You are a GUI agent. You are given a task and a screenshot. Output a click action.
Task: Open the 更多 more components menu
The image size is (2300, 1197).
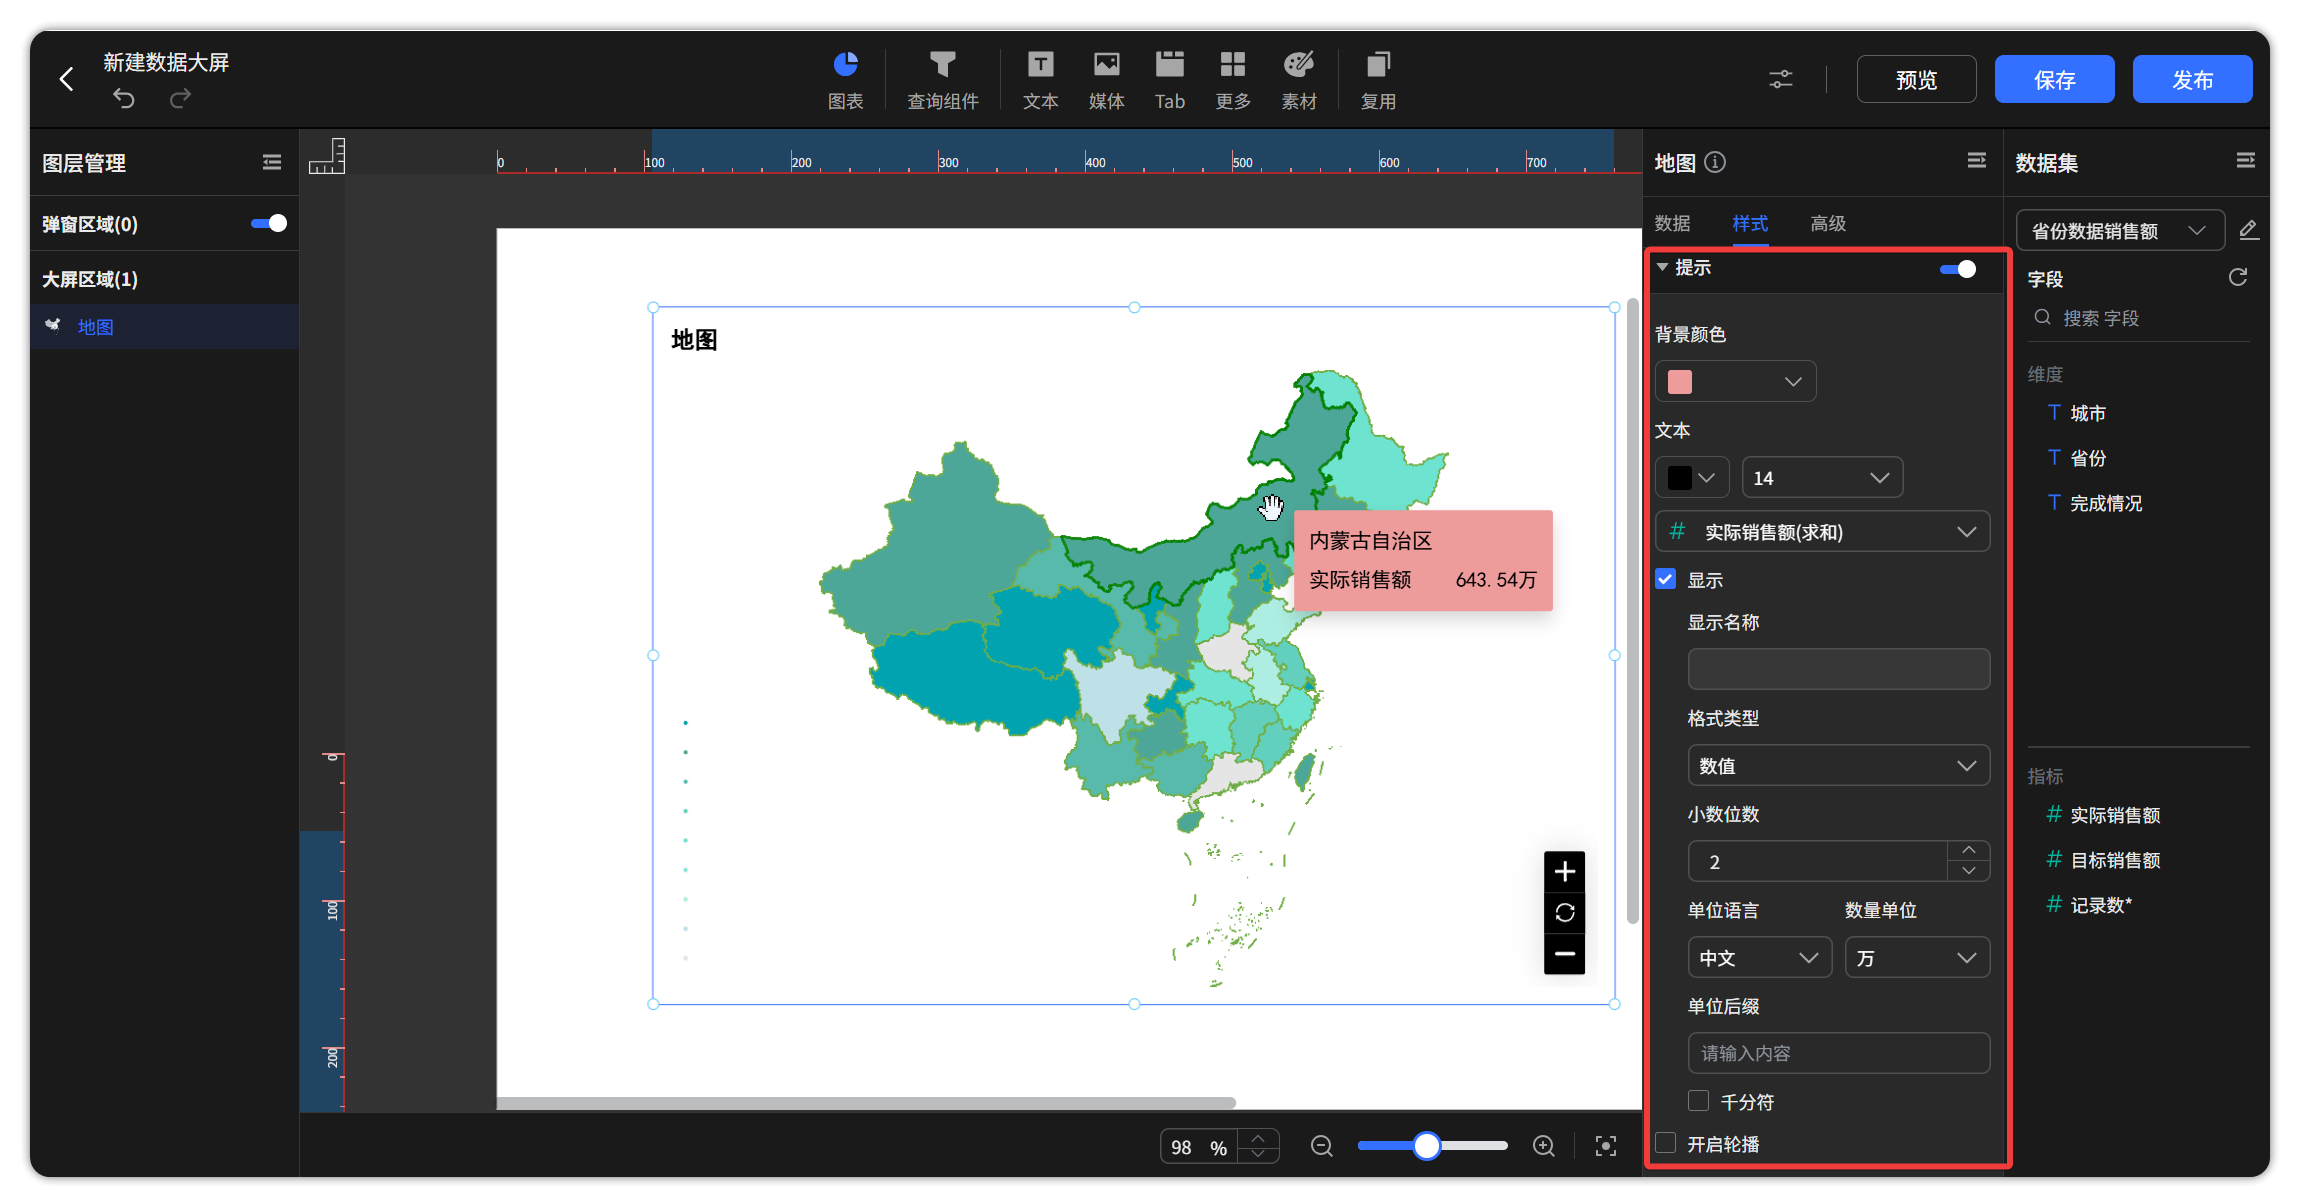coord(1232,80)
